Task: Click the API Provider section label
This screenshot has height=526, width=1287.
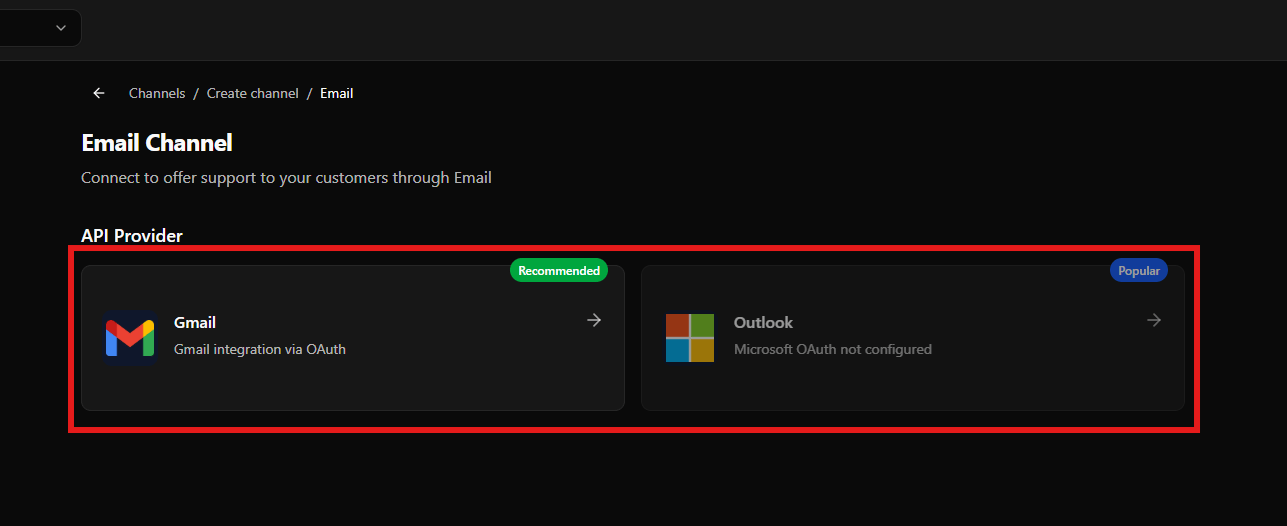Action: pos(132,236)
